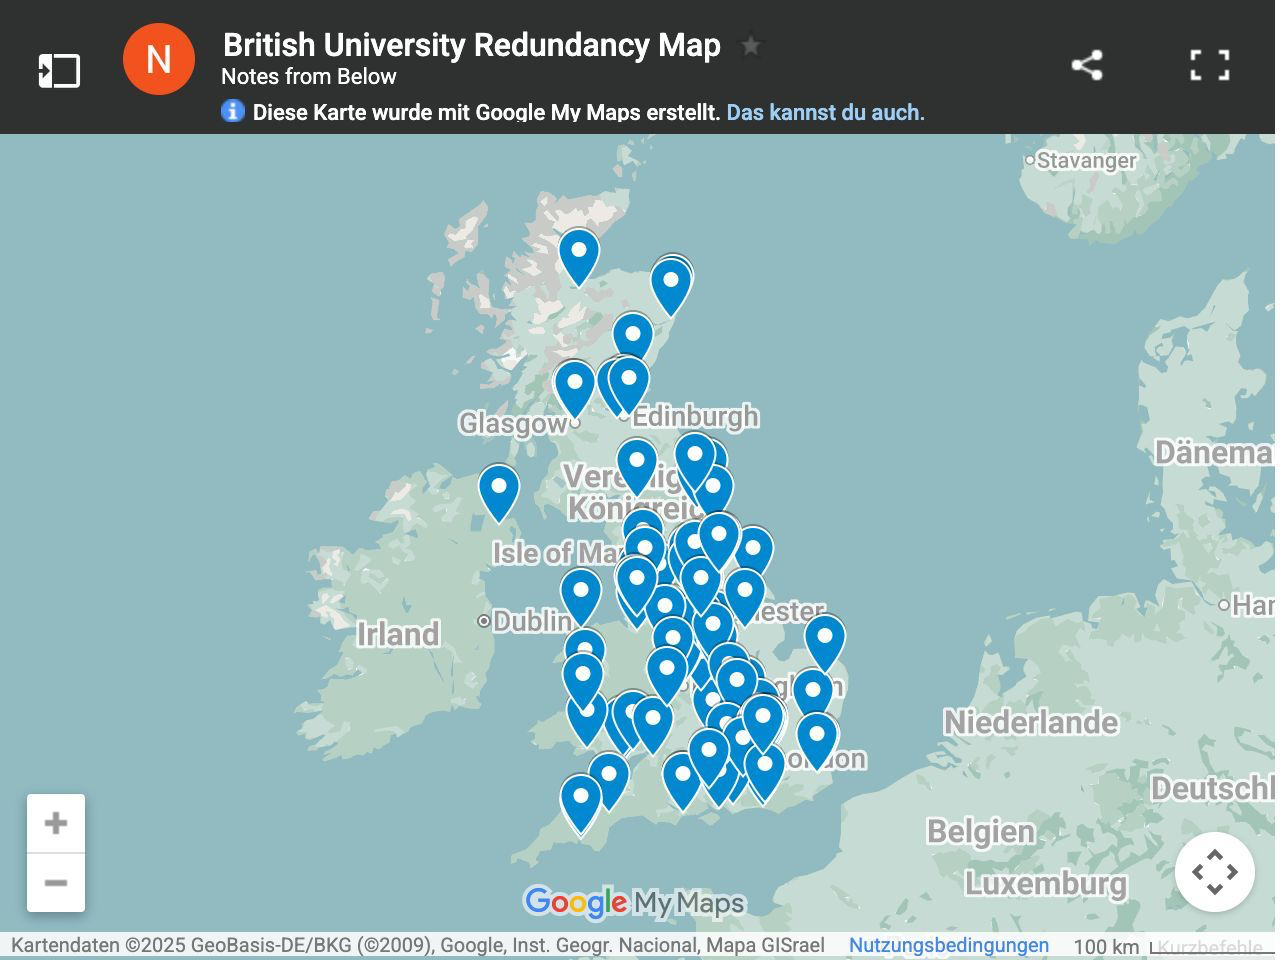Click the orange N author avatar

(x=158, y=60)
